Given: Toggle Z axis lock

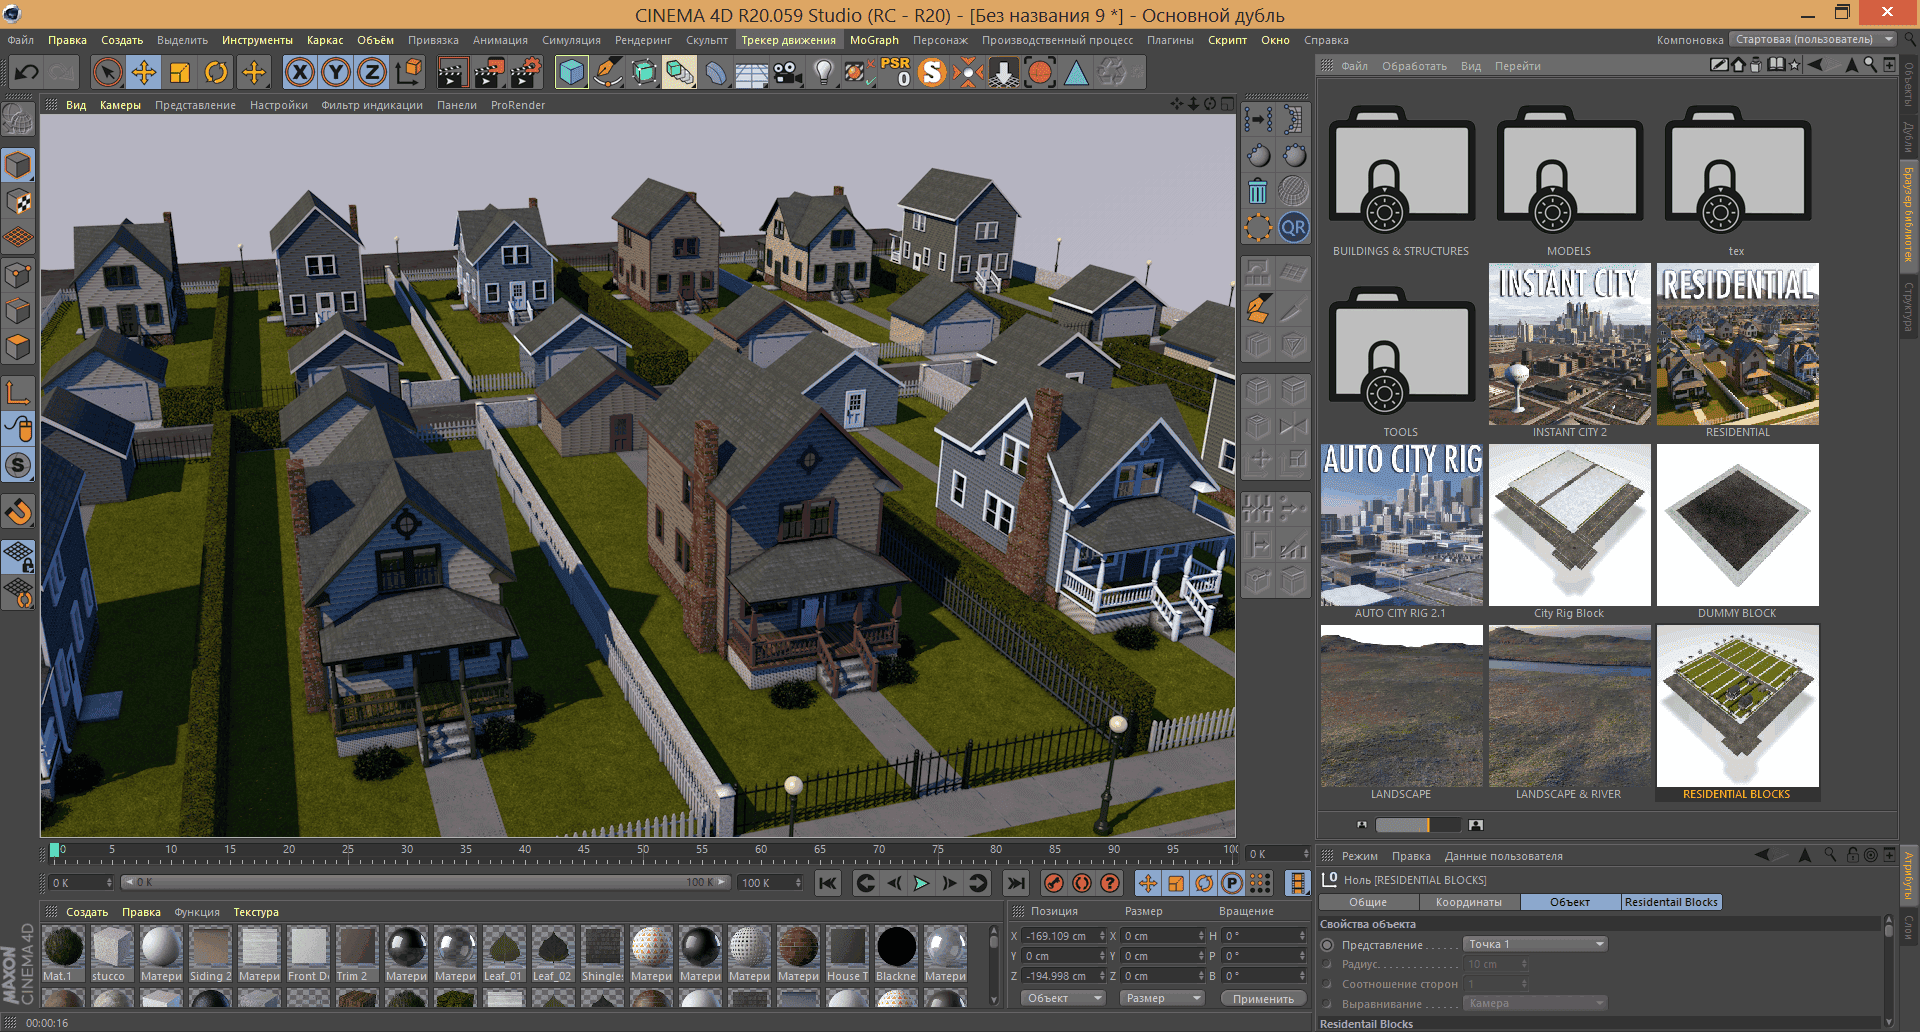Looking at the screenshot, I should click(x=372, y=72).
